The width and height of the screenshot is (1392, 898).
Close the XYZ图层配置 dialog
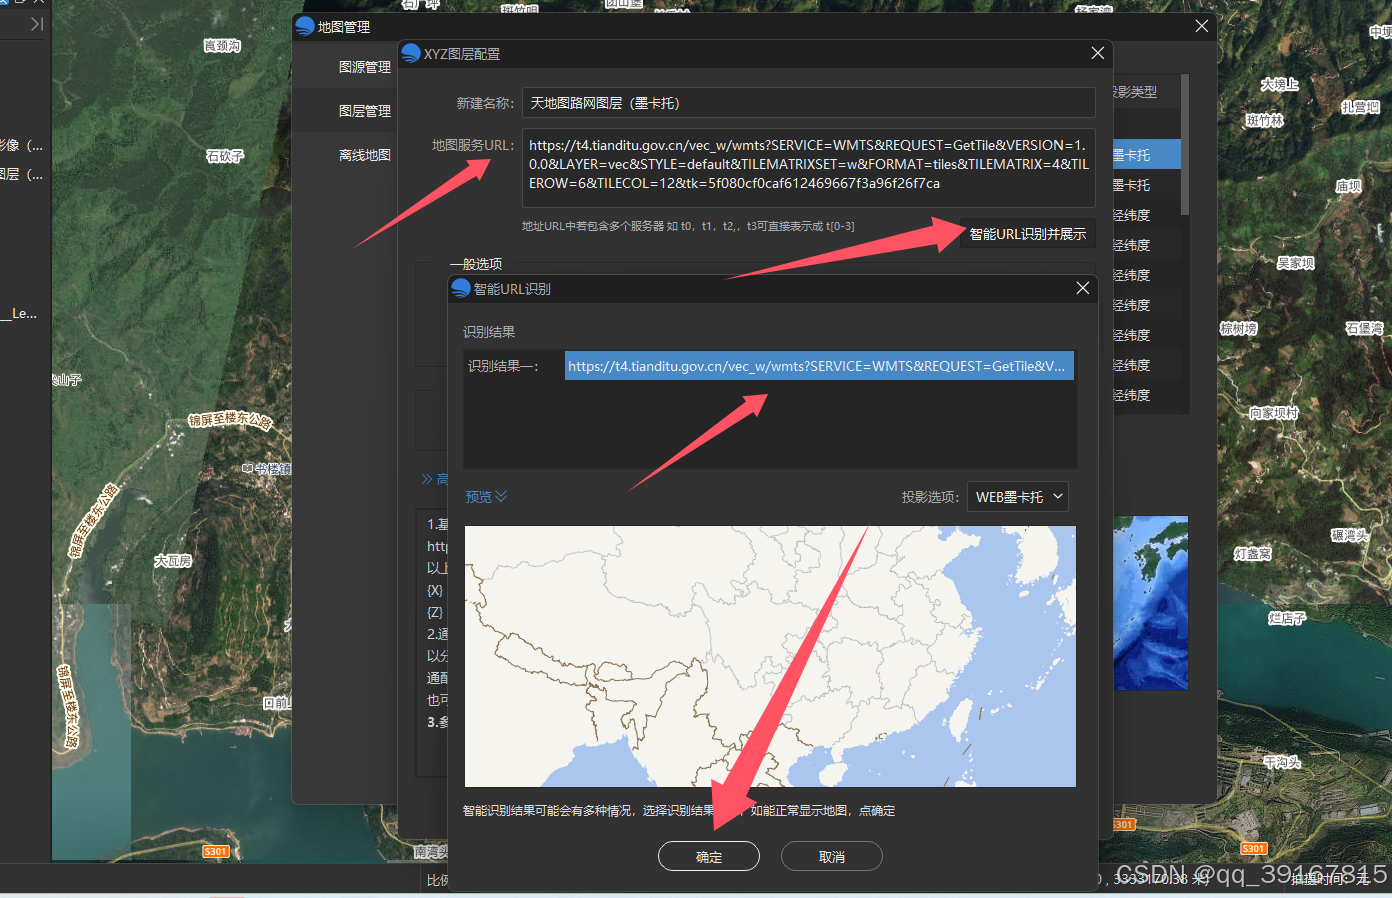point(1097,53)
